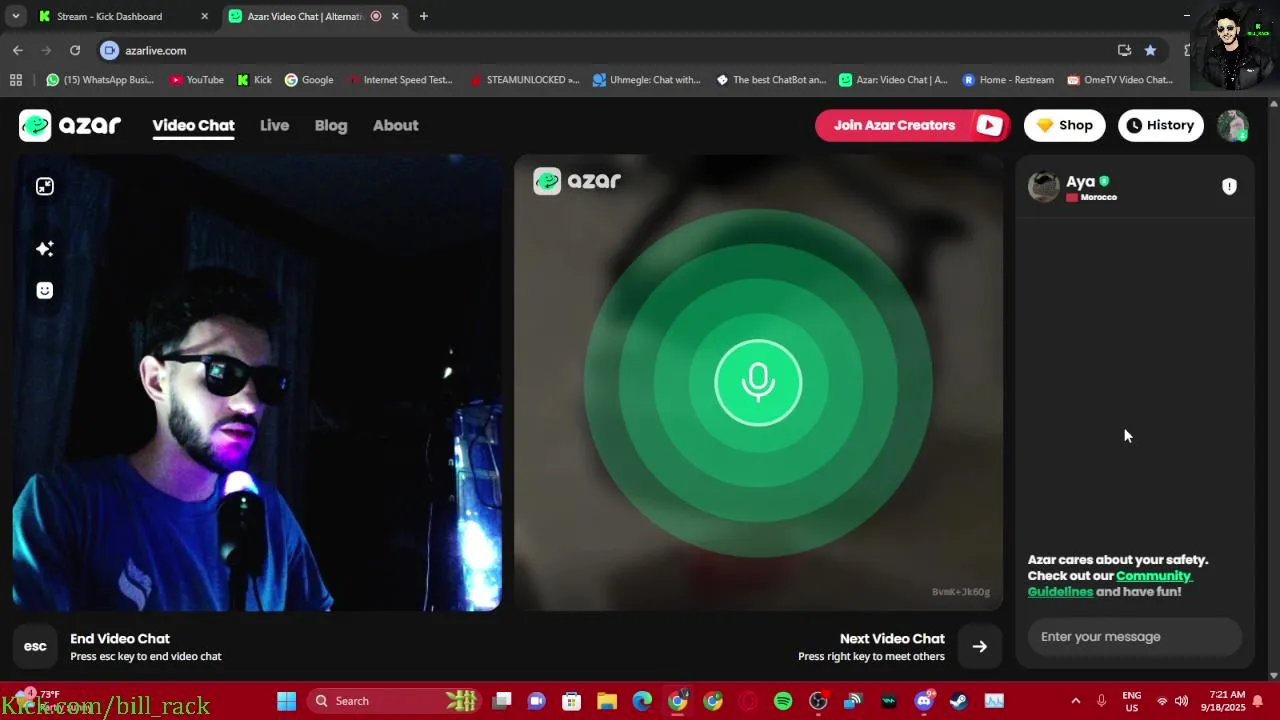Open Spotify from the taskbar
The width and height of the screenshot is (1280, 720).
click(783, 701)
